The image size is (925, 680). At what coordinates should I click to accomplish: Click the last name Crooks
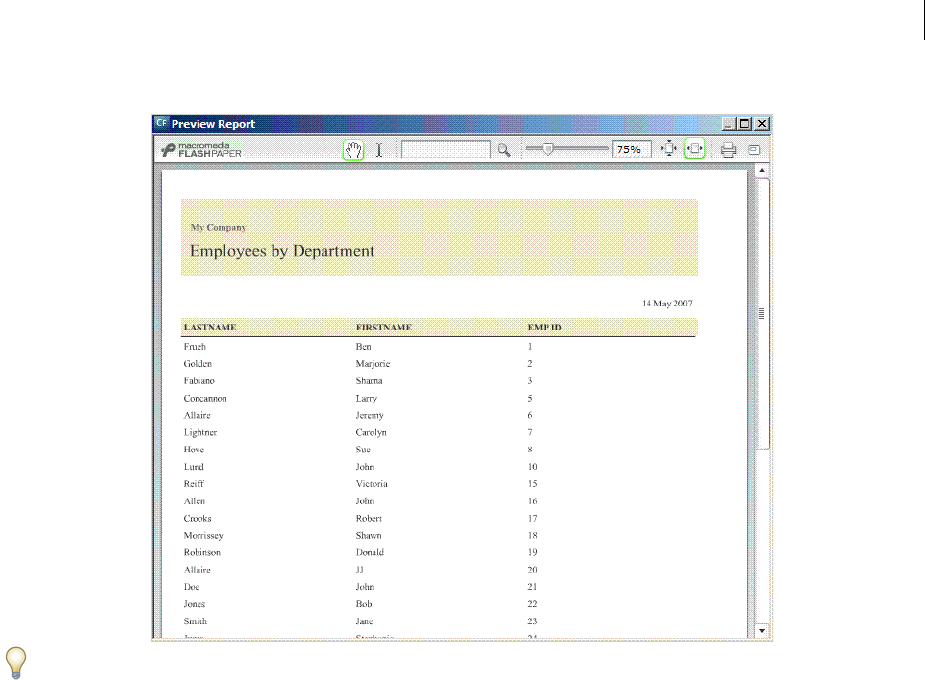(198, 519)
